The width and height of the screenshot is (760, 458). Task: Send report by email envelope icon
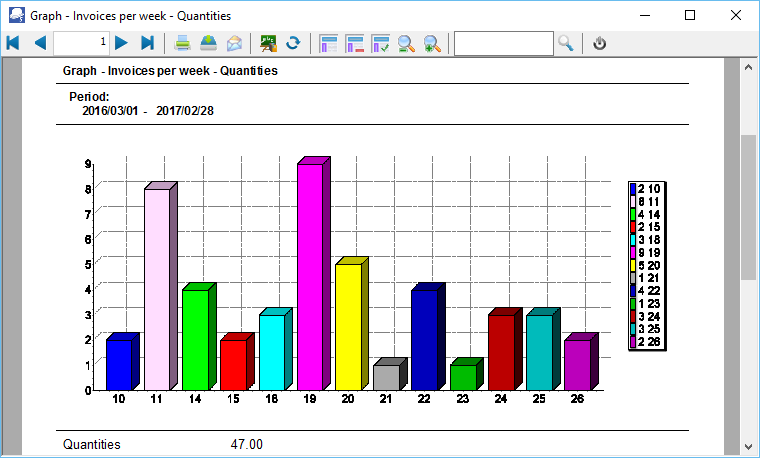[x=234, y=43]
